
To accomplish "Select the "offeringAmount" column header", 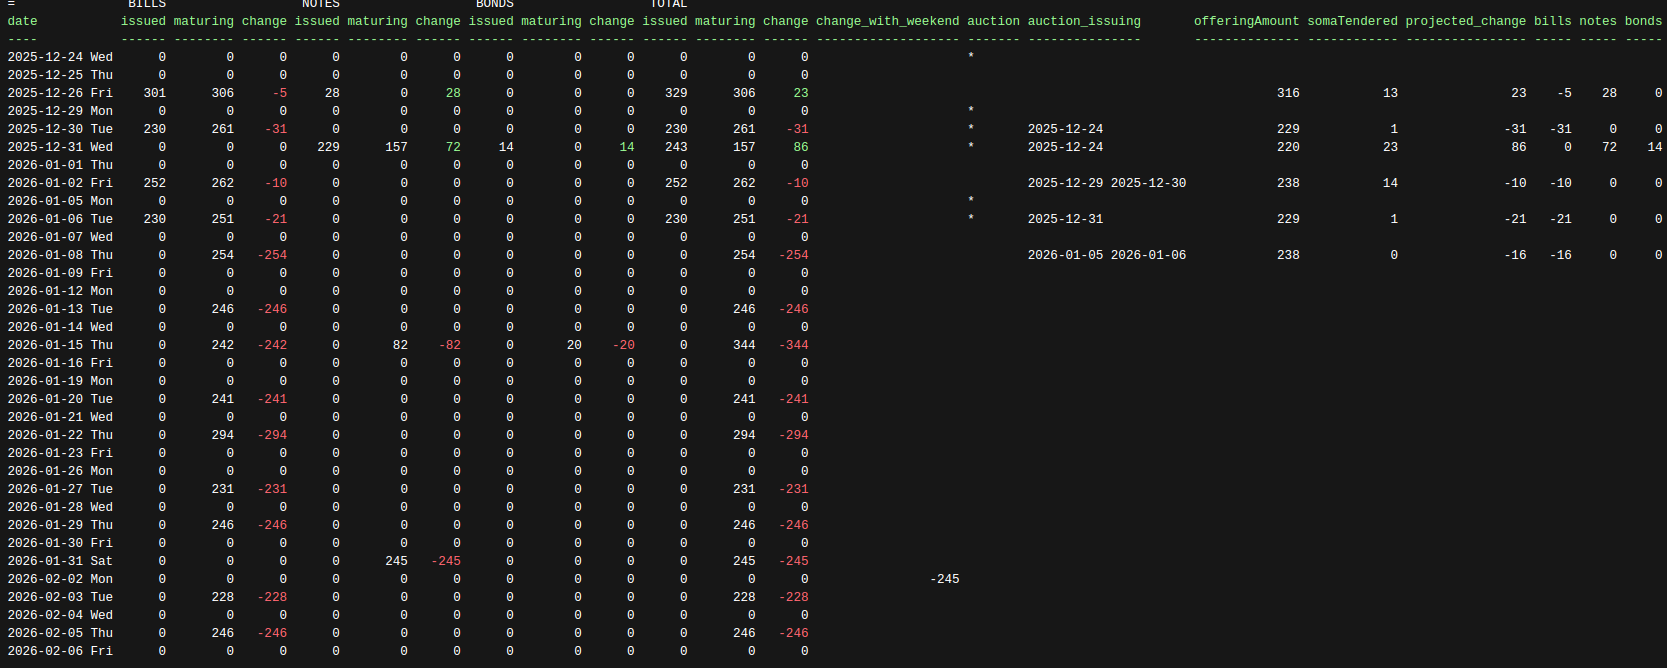I will [x=1246, y=21].
